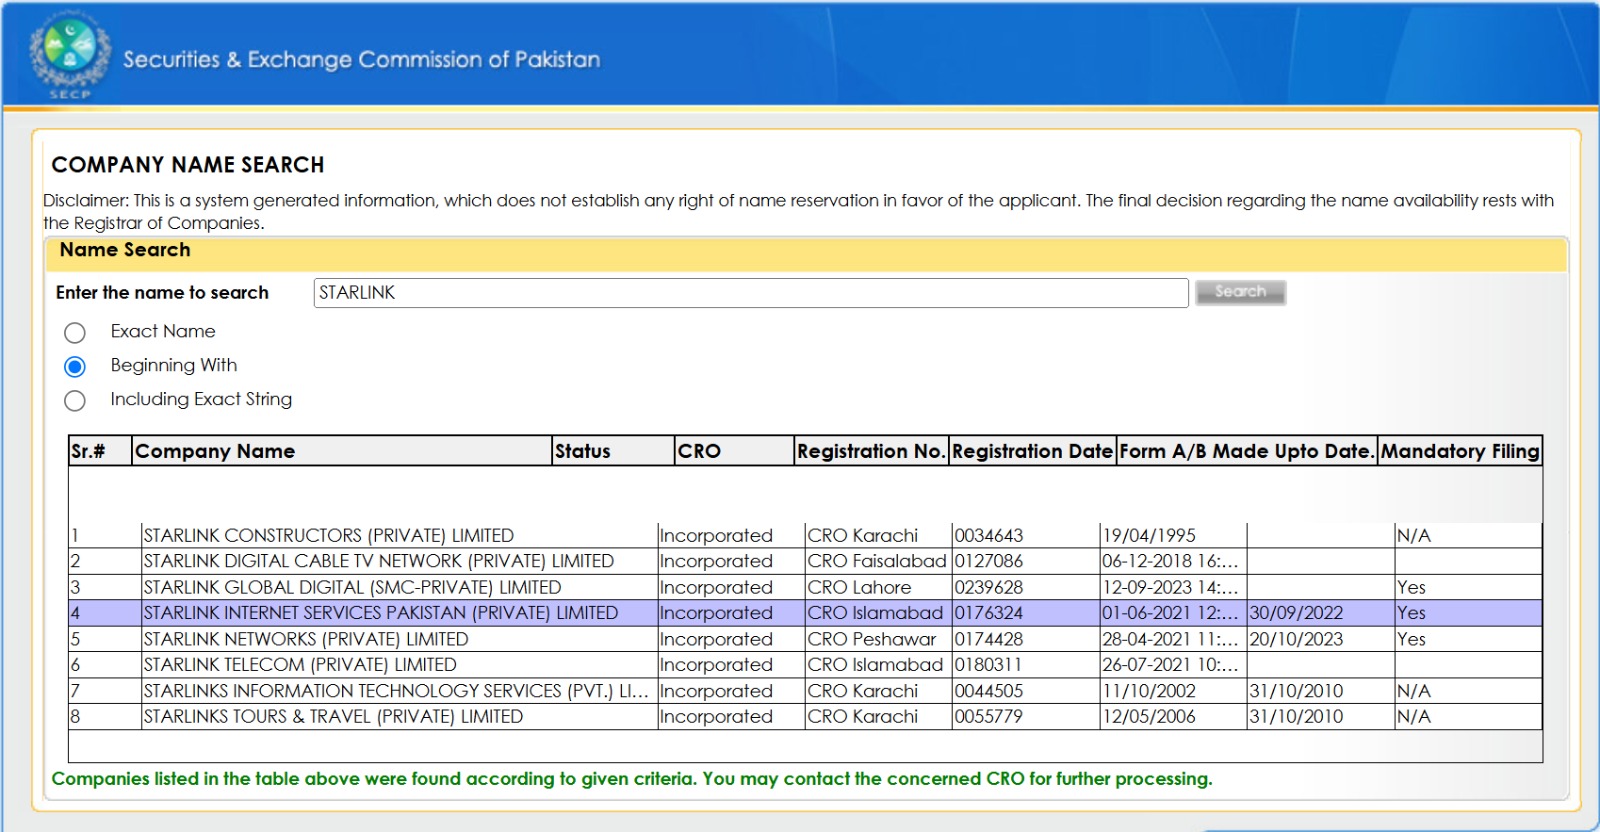This screenshot has height=832, width=1600.
Task: Click the Securities & Exchange Commission of Pakistan title
Action: pyautogui.click(x=361, y=60)
